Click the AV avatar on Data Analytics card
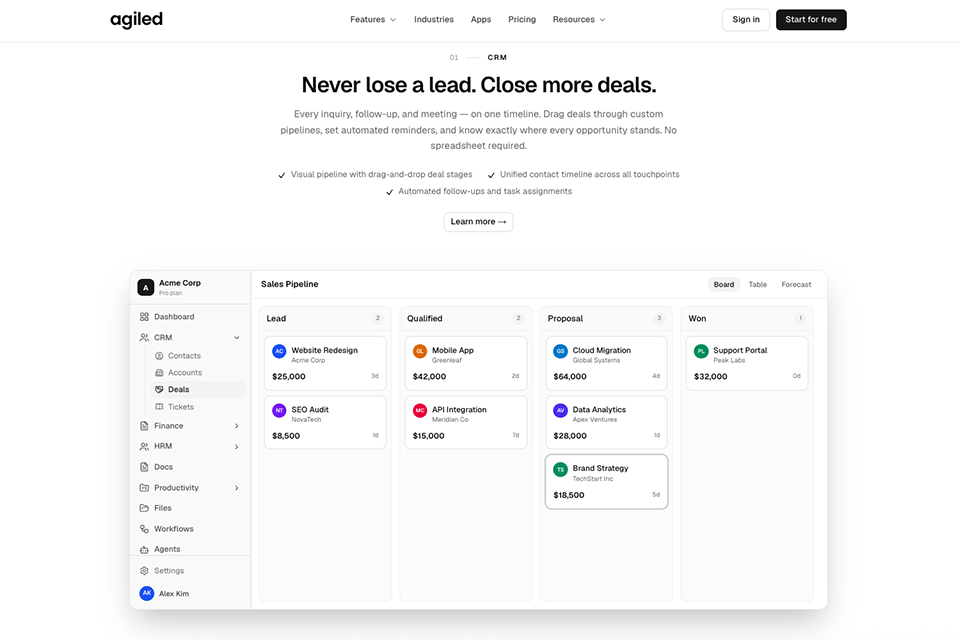This screenshot has height=640, width=960. (560, 410)
